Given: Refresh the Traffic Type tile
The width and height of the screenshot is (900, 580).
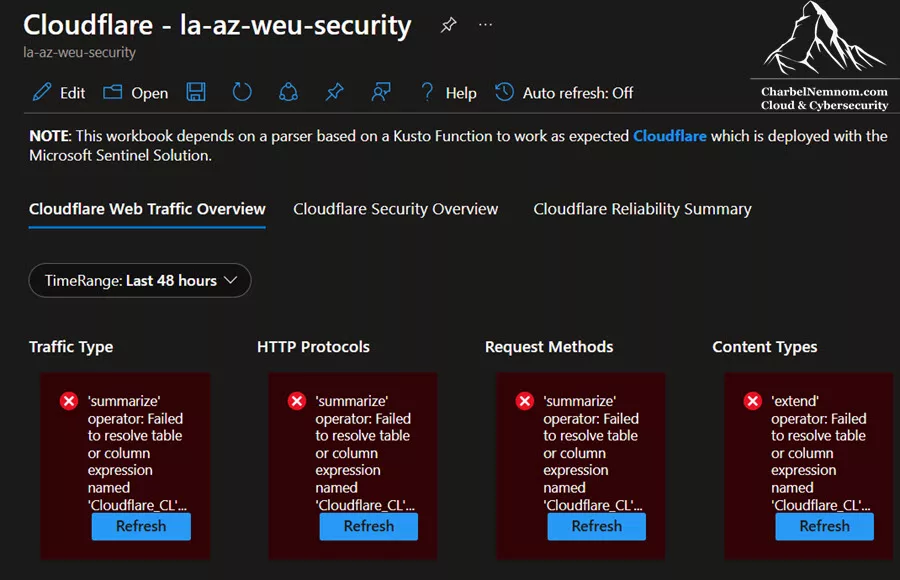Looking at the screenshot, I should (x=141, y=526).
